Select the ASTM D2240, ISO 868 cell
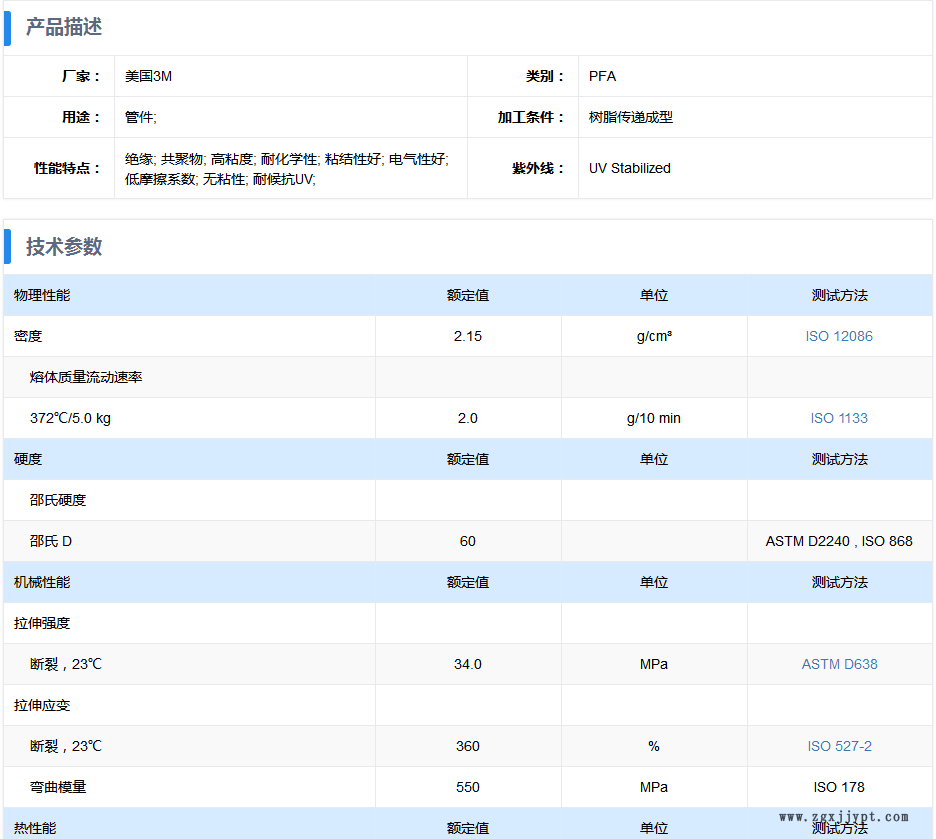This screenshot has height=839, width=936. 839,541
